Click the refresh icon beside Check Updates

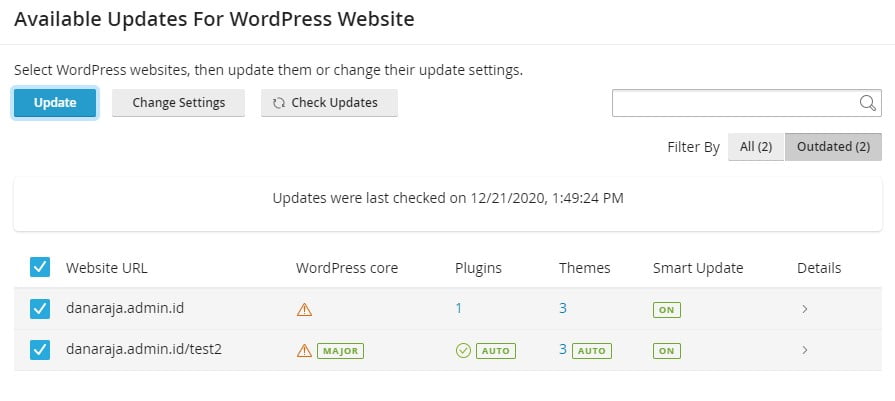279,103
